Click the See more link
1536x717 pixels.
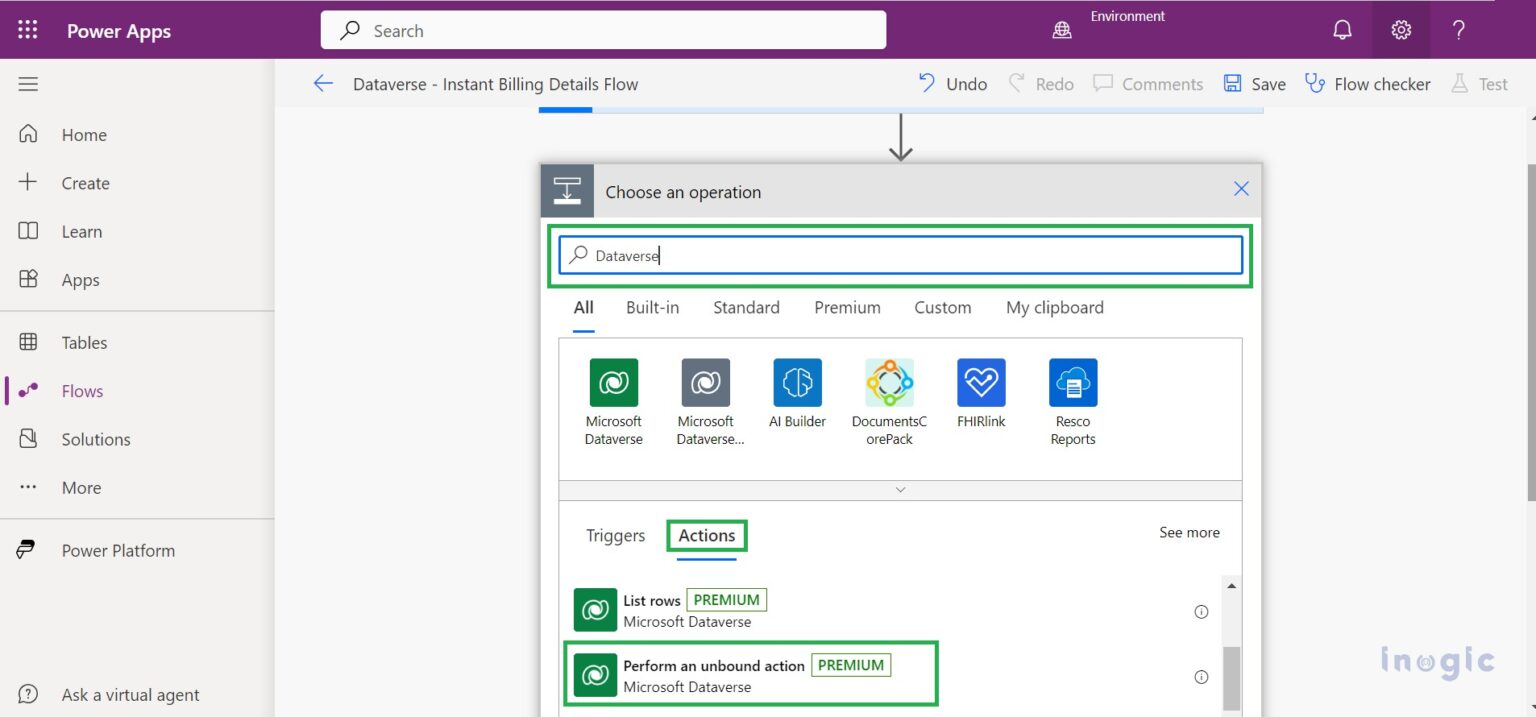tap(1189, 533)
